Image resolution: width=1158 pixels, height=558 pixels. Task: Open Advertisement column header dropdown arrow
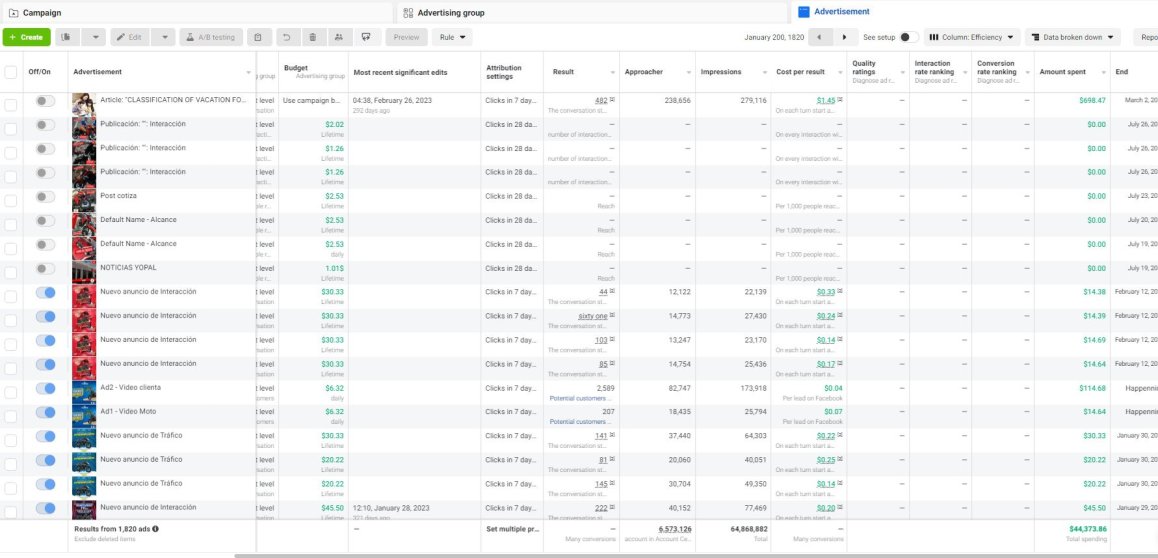pos(248,72)
